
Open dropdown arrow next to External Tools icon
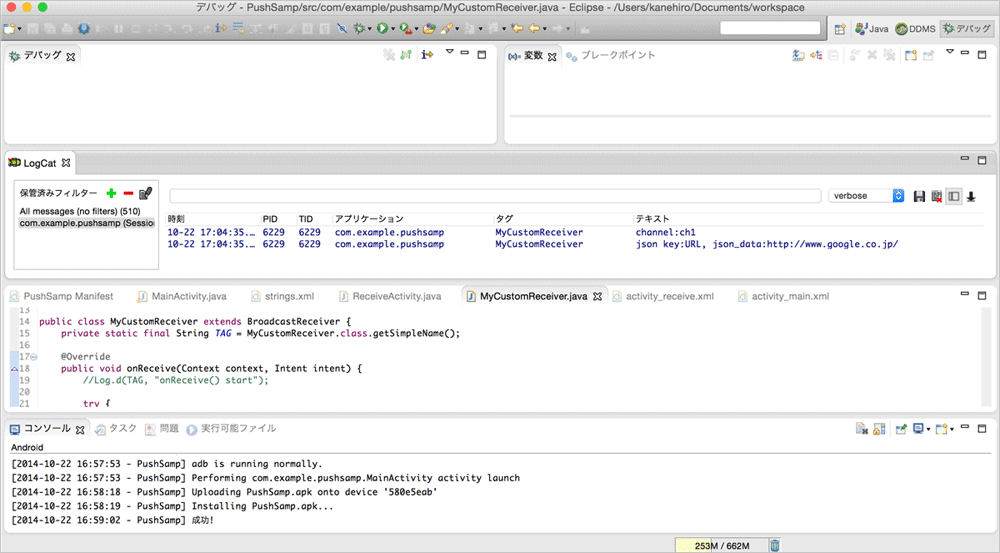(x=416, y=29)
